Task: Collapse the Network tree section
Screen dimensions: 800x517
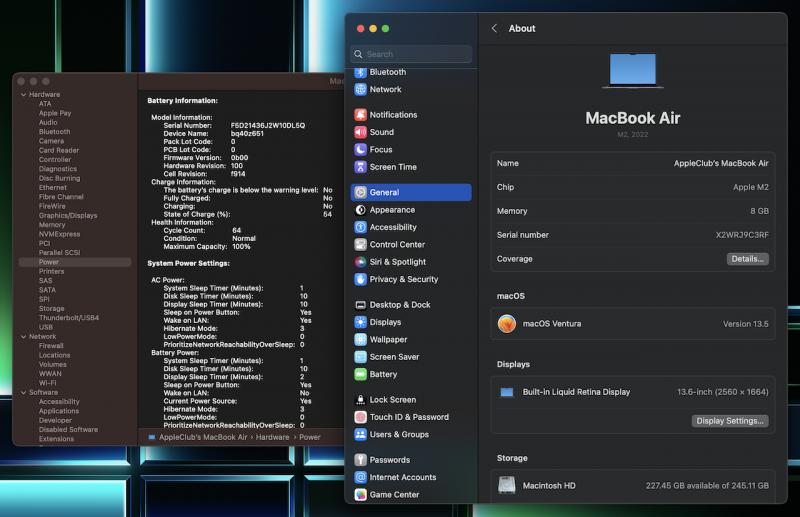Action: (23, 337)
